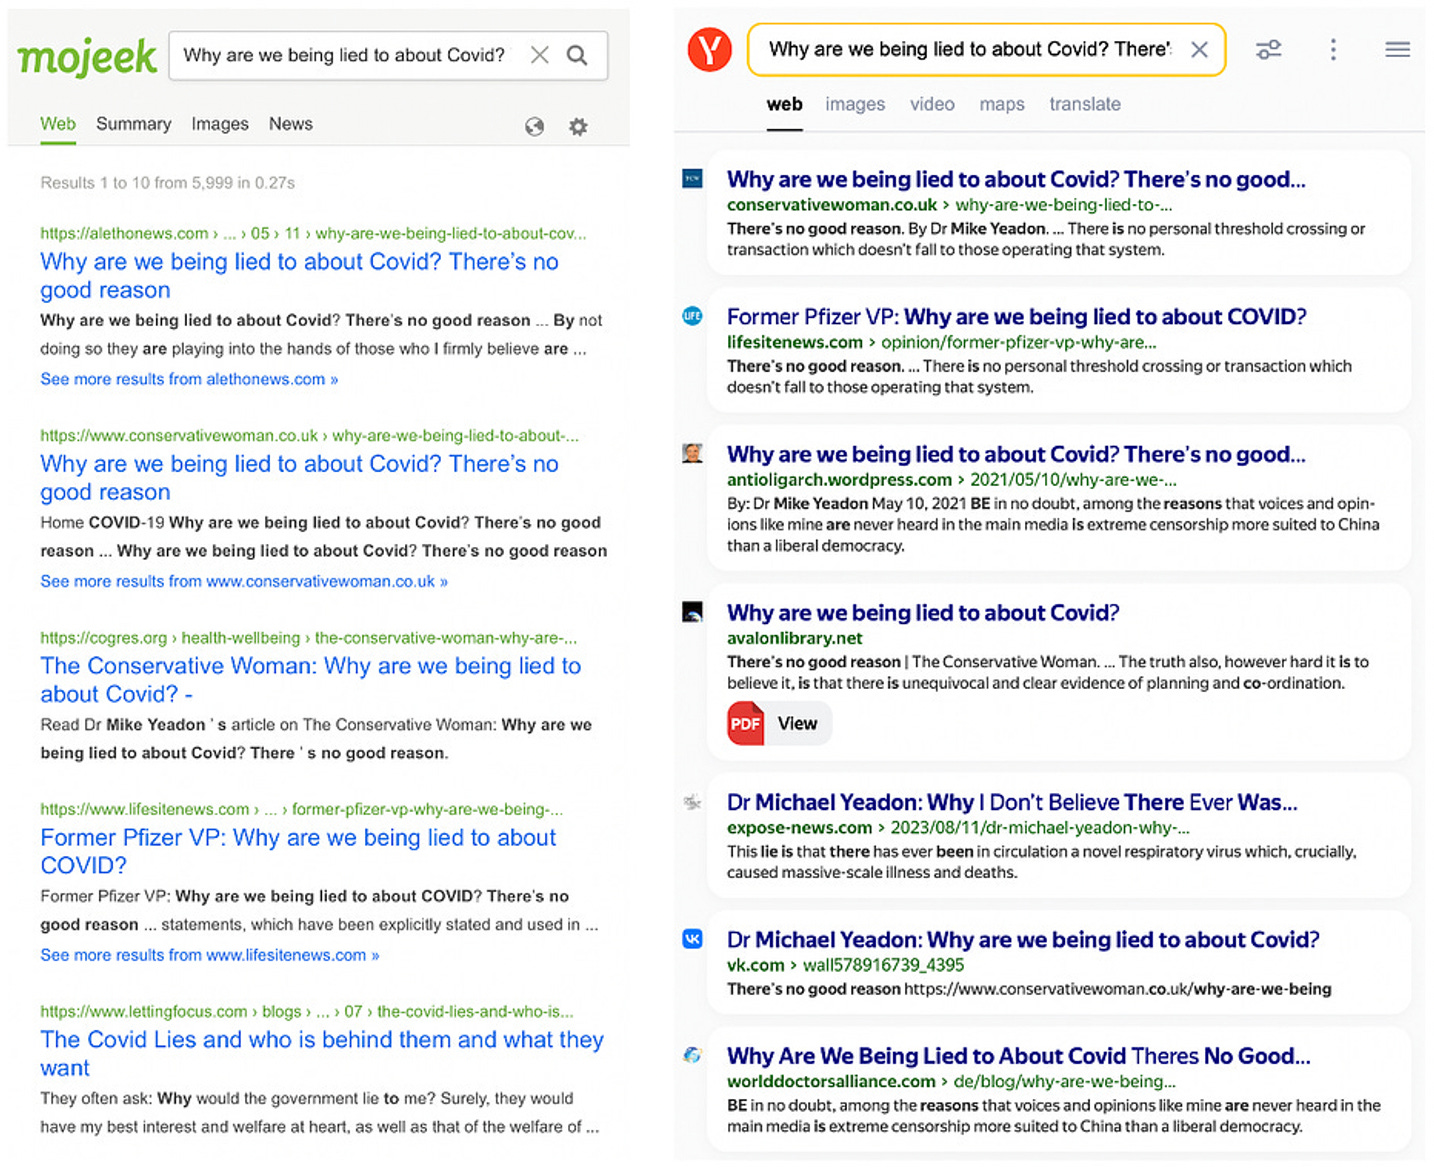This screenshot has width=1434, height=1170.
Task: Open Mojeek region globe icon
Action: [x=535, y=126]
